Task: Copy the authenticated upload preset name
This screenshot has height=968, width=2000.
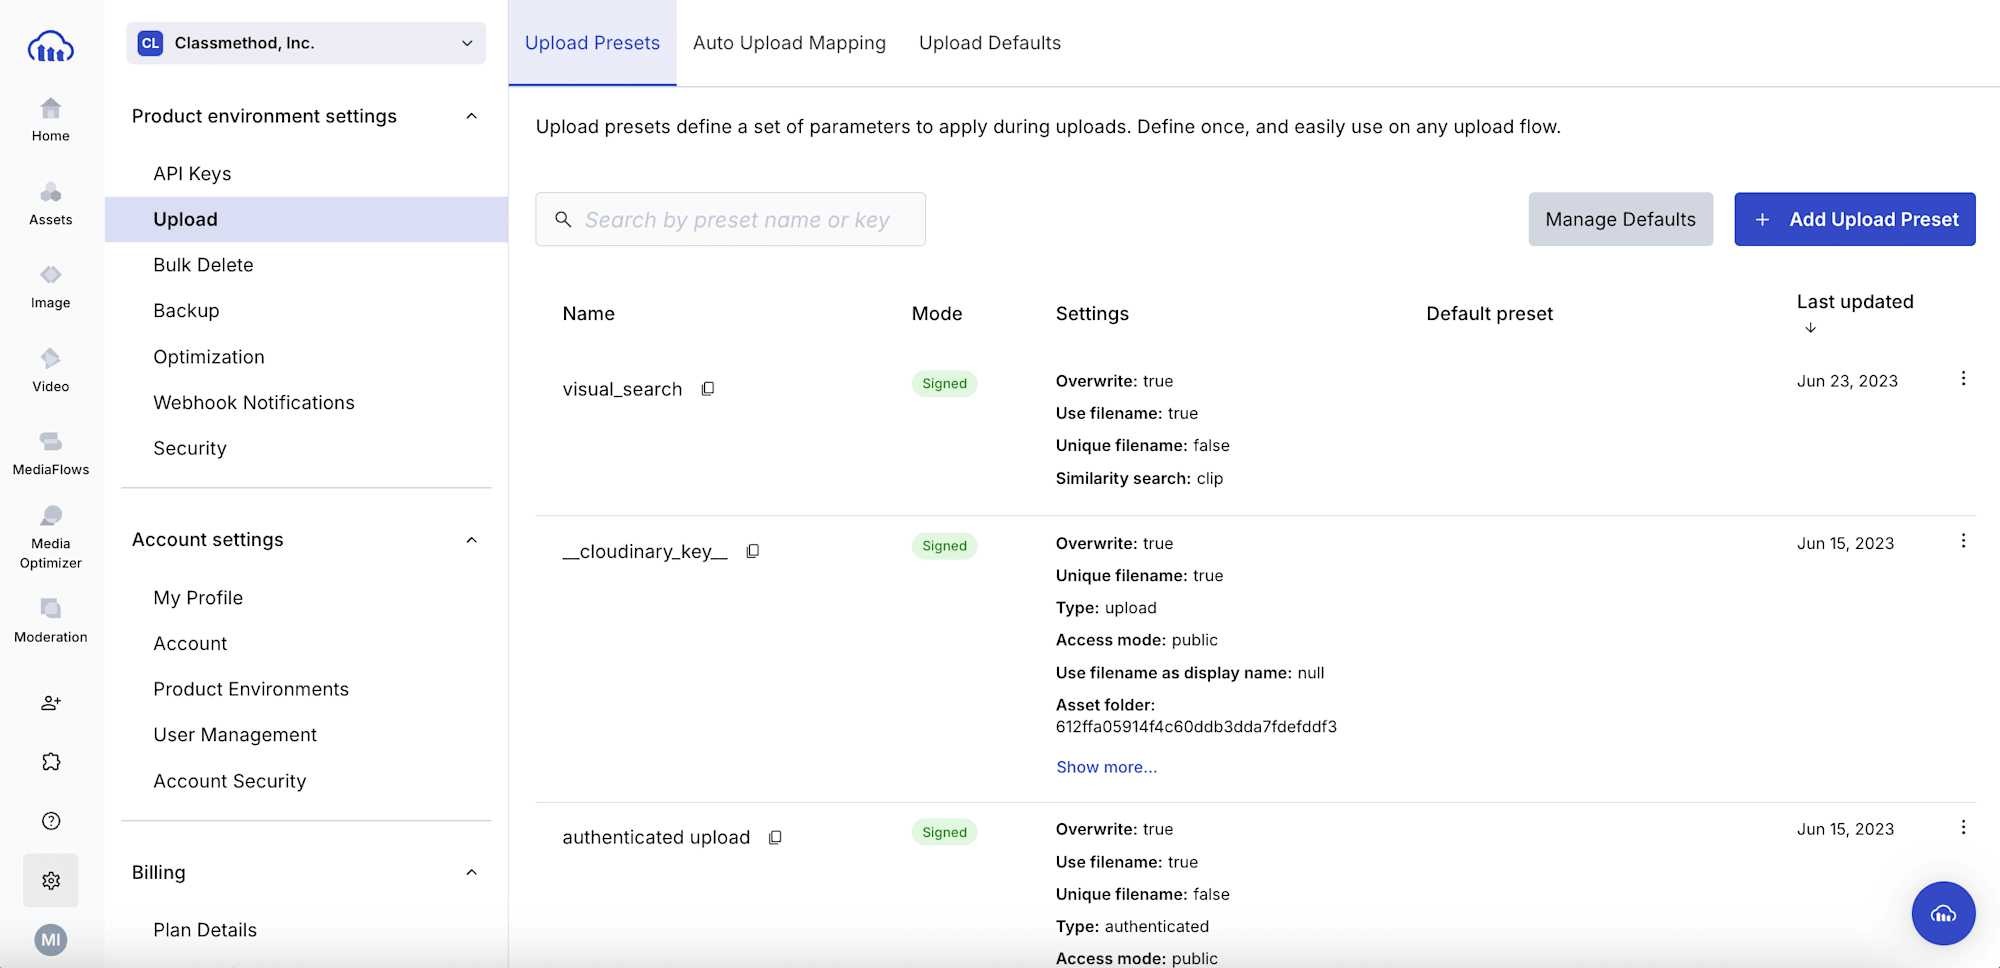Action: tap(775, 838)
